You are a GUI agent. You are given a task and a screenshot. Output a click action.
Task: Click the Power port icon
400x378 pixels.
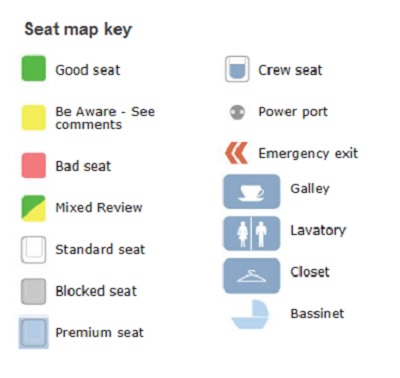[237, 112]
